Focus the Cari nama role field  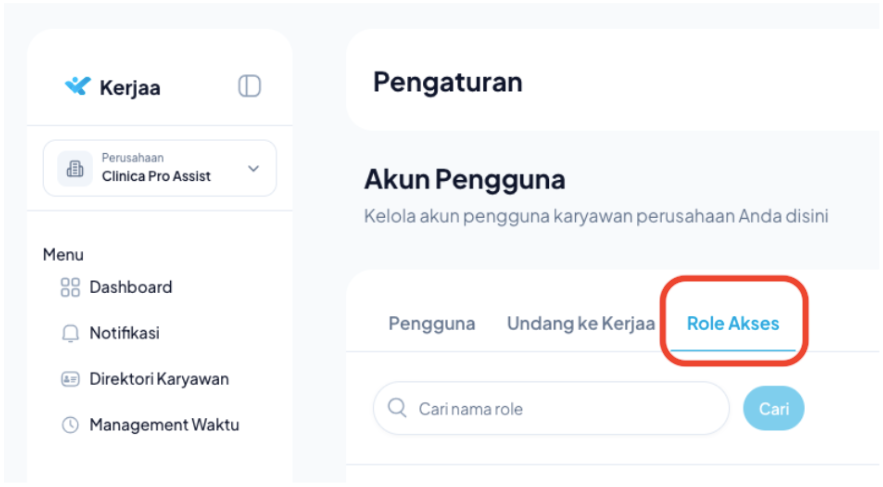[x=560, y=408]
